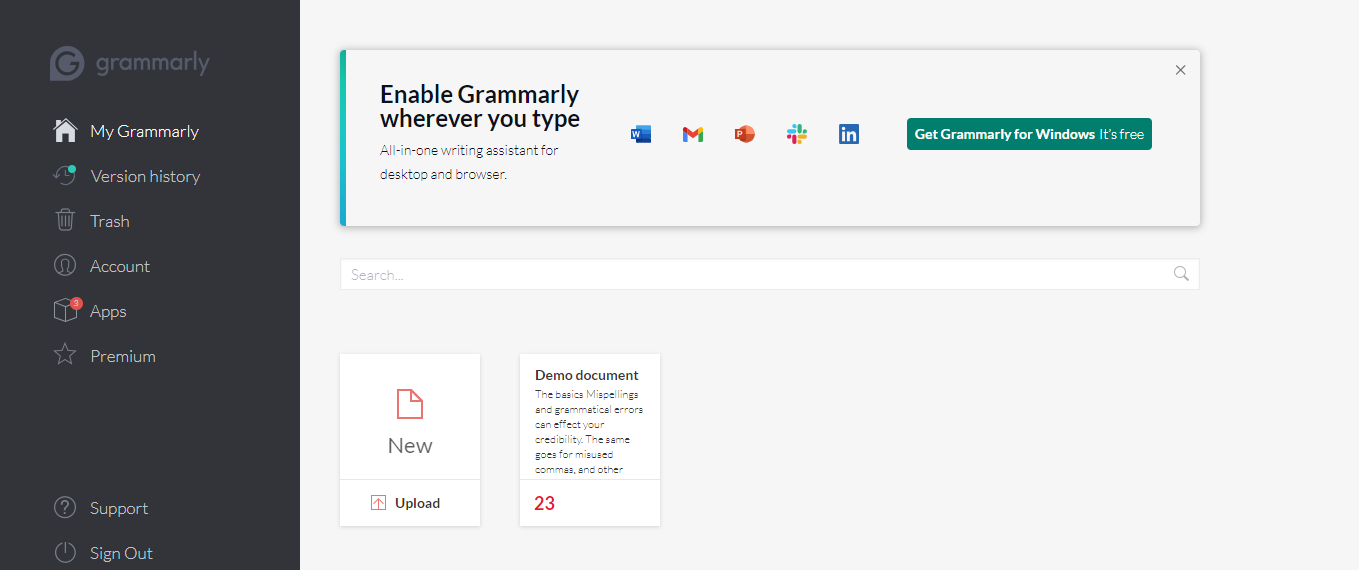Image resolution: width=1359 pixels, height=570 pixels.
Task: Click the upload arrow icon
Action: point(378,503)
